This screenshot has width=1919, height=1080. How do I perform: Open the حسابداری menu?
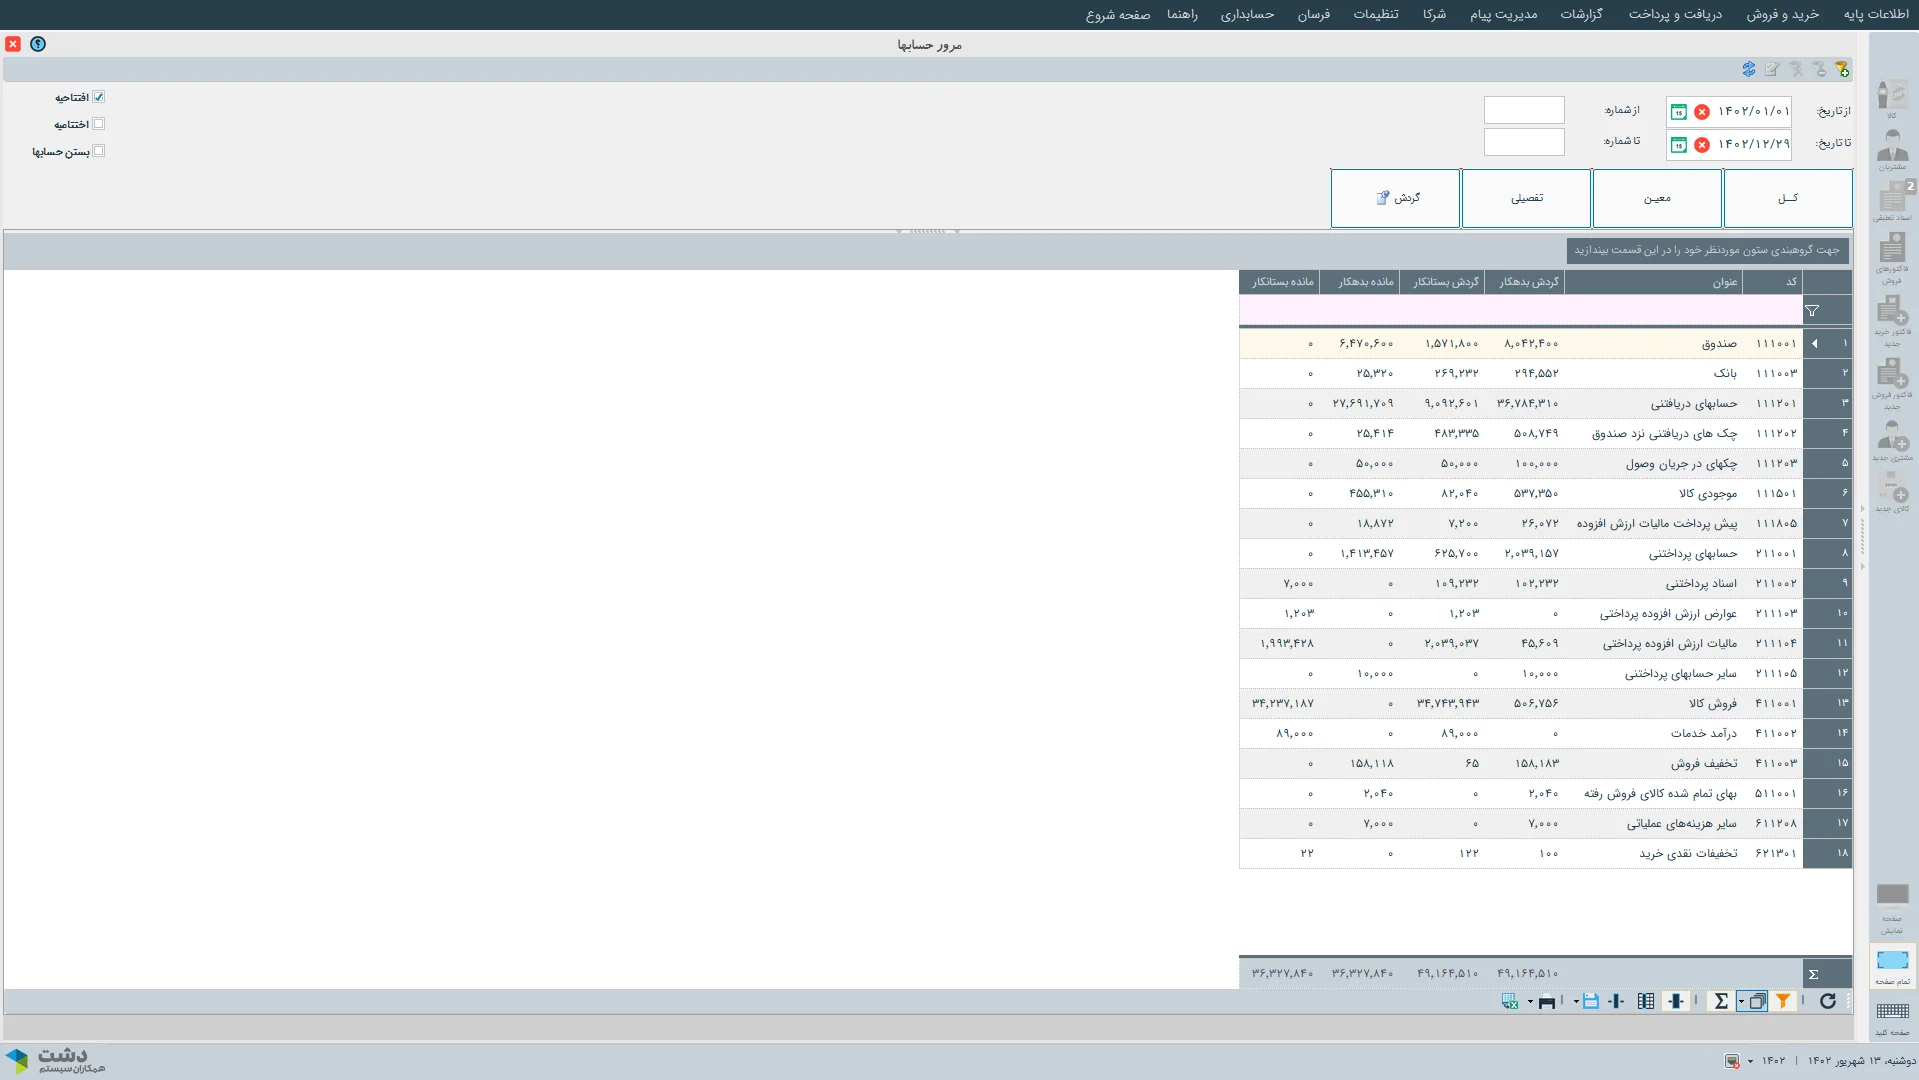point(1246,14)
